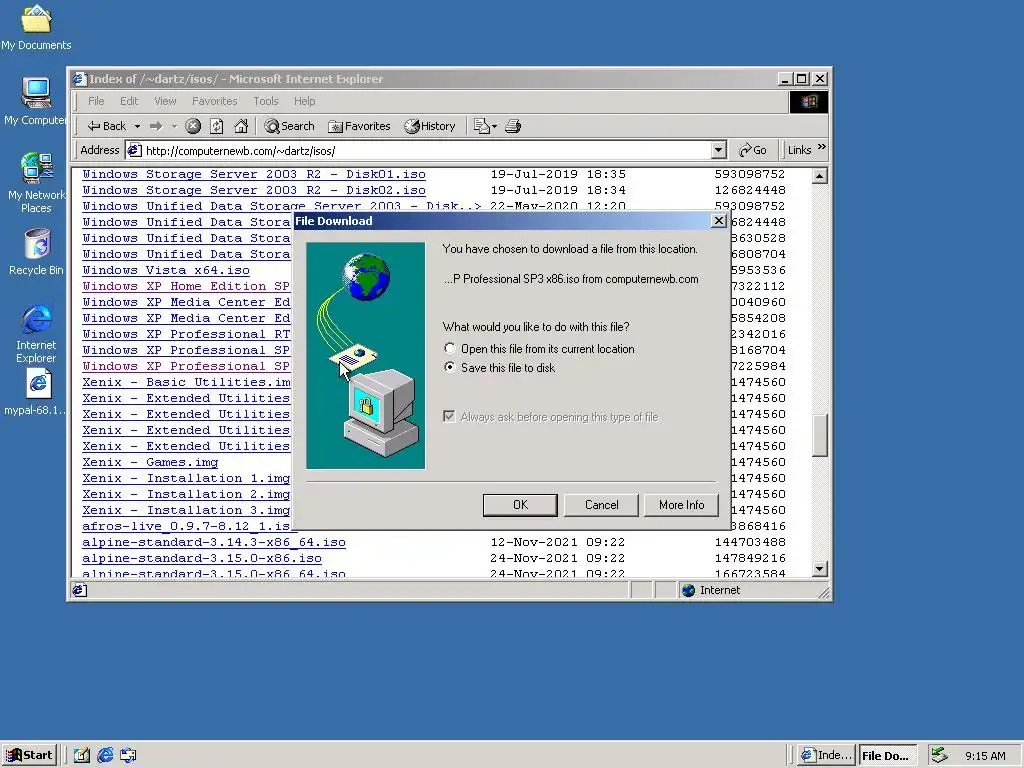Screen dimensions: 1024x768
Task: Open Windows Vista x64.iso link
Action: coord(166,270)
